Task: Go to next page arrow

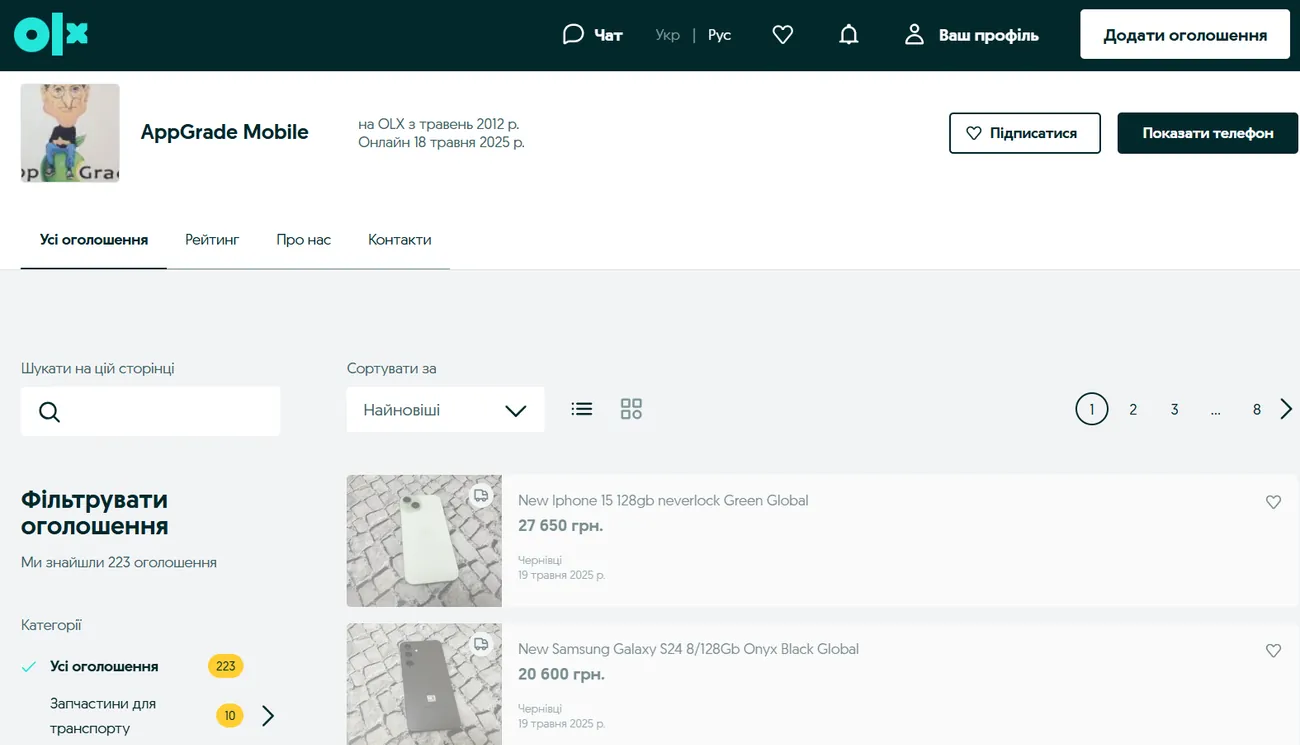Action: (1286, 409)
